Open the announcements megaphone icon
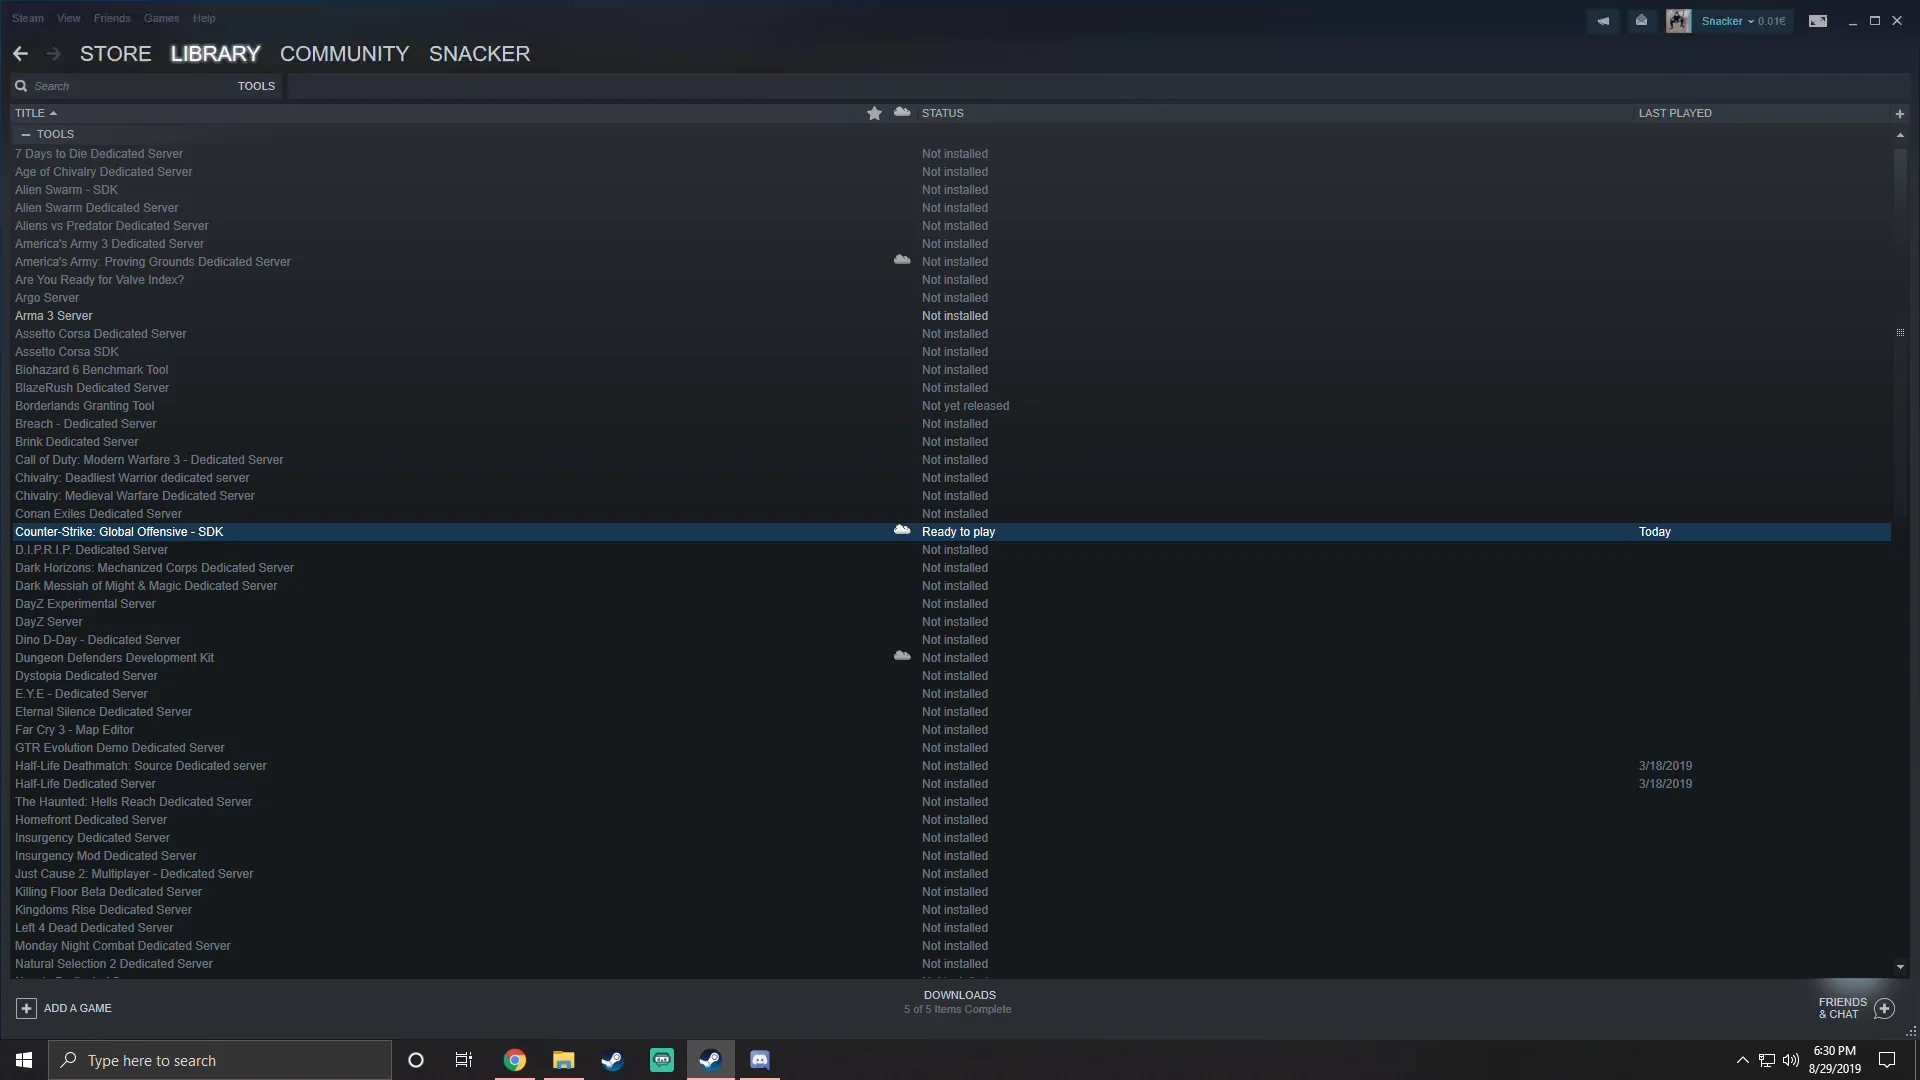Viewport: 1920px width, 1080px height. click(1603, 21)
